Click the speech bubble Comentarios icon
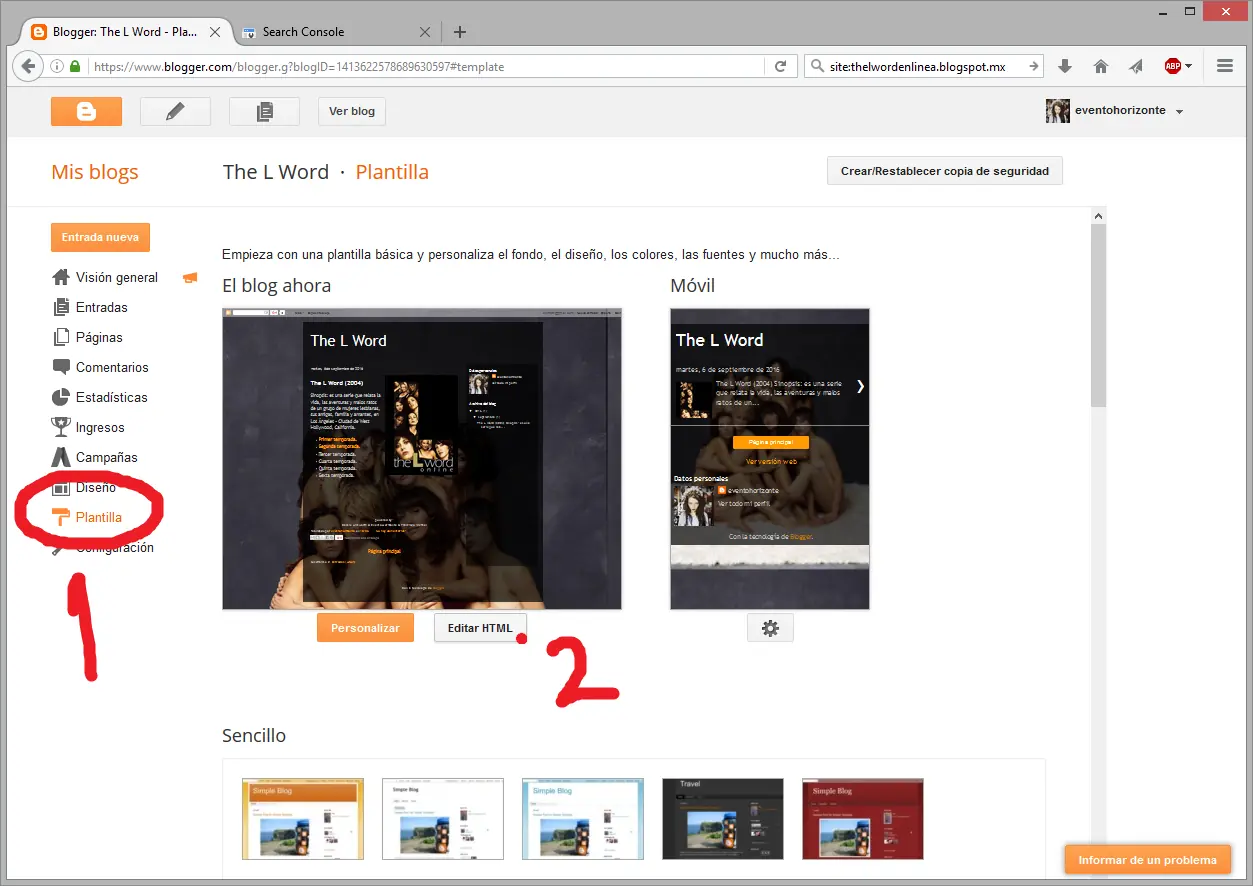 61,367
